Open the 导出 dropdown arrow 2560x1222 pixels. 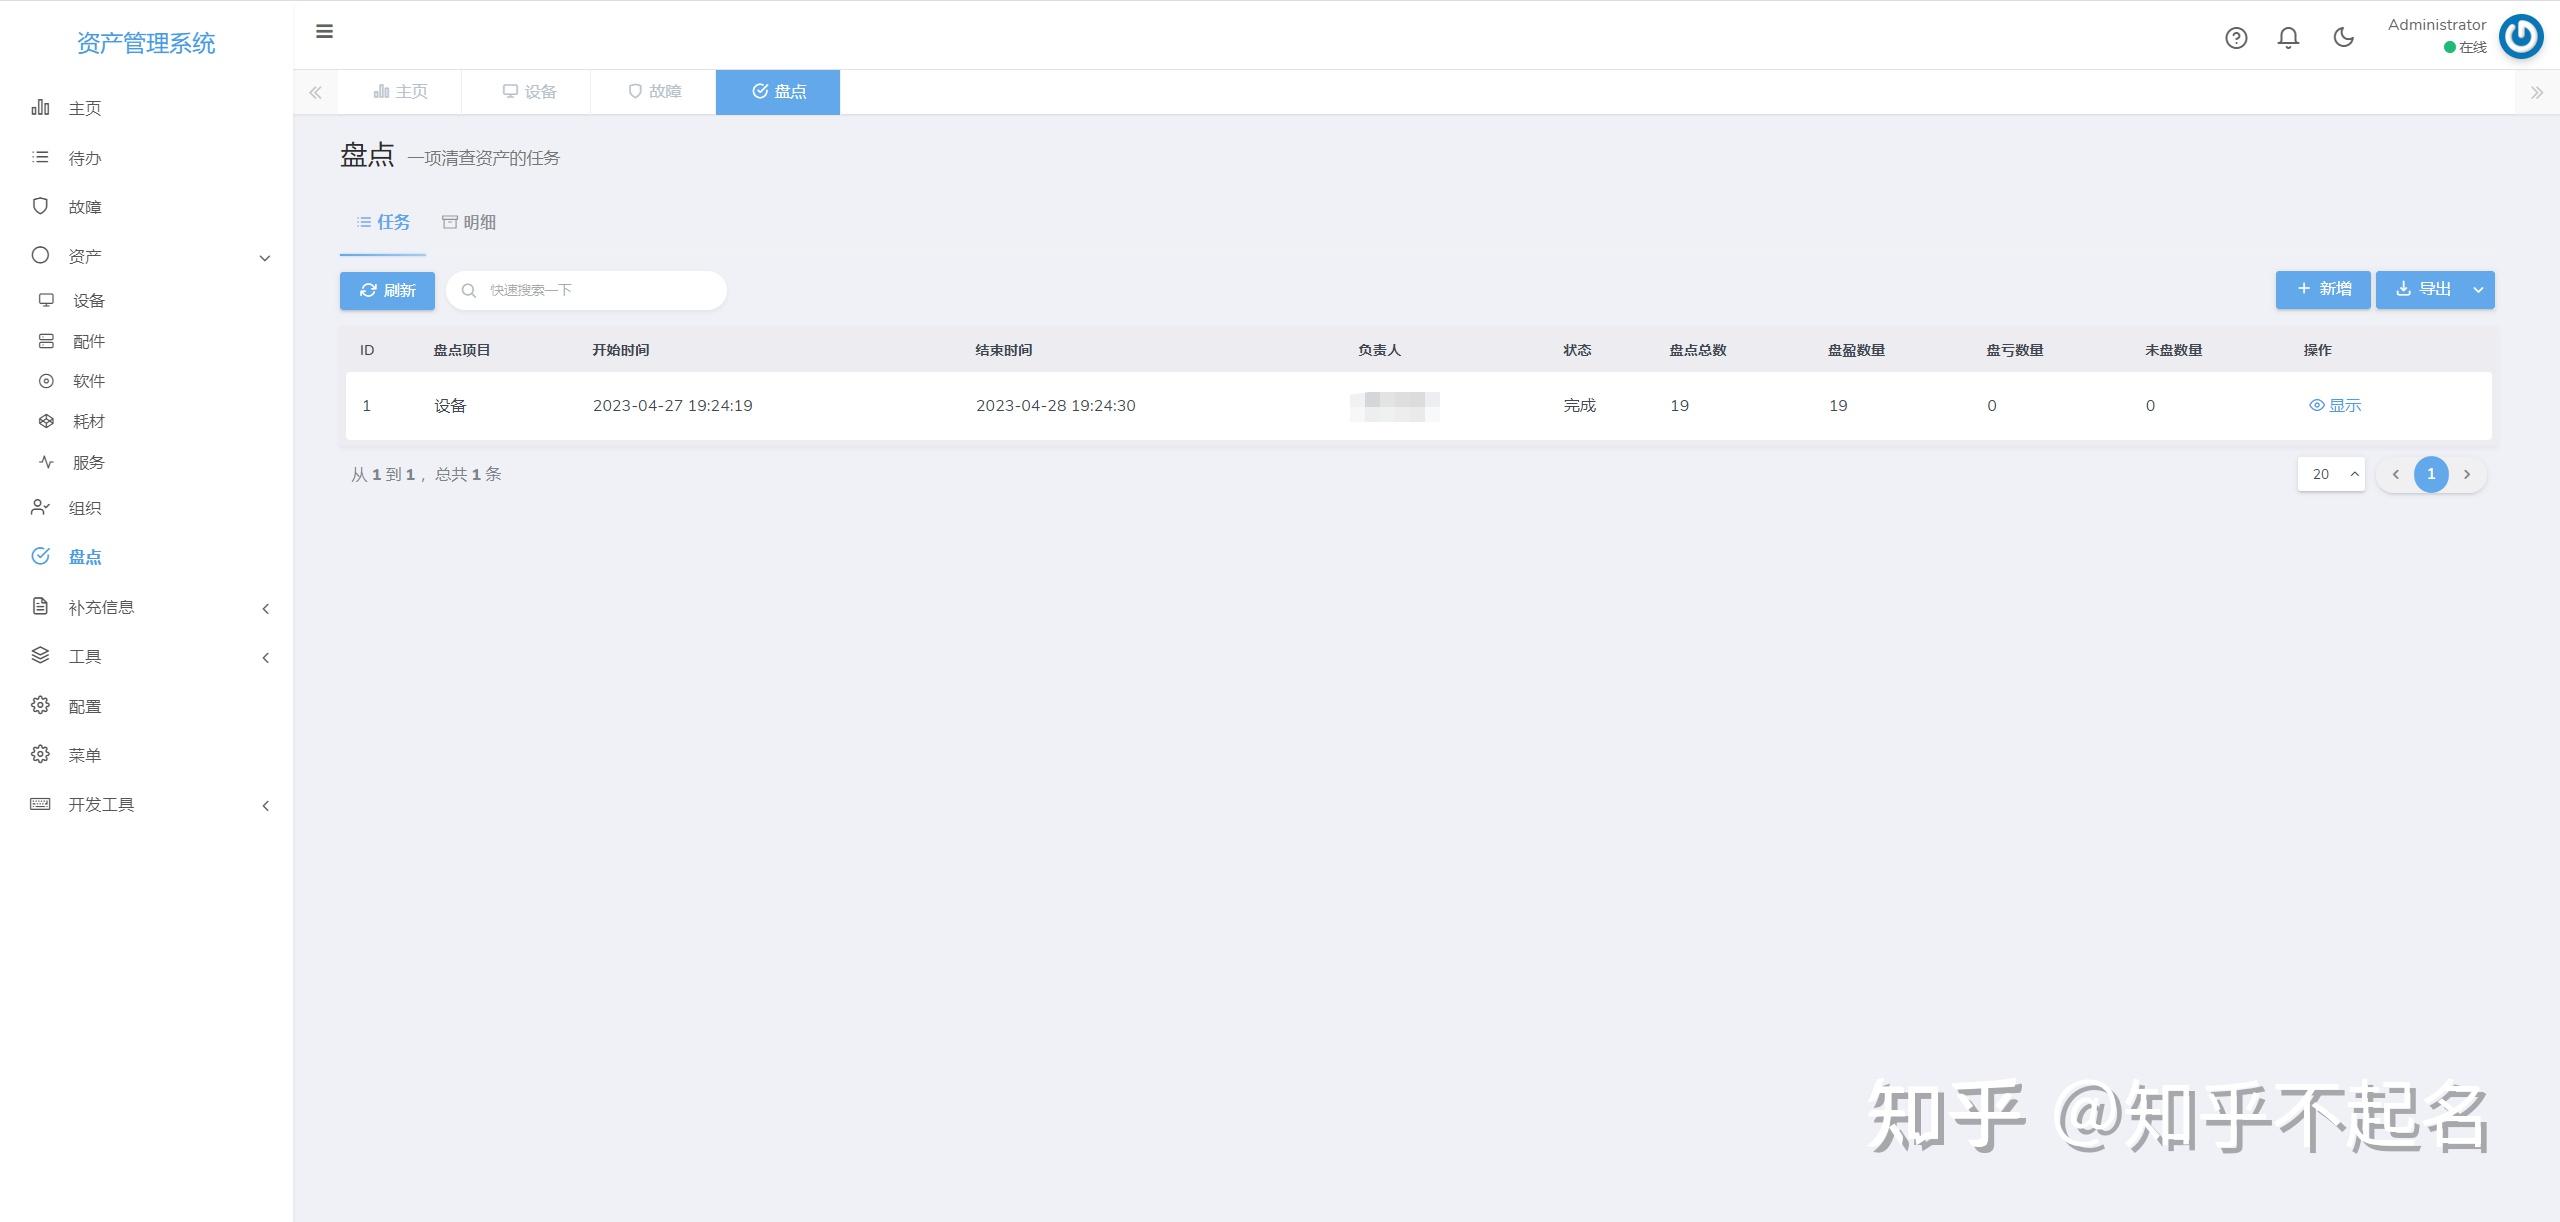click(x=2478, y=290)
